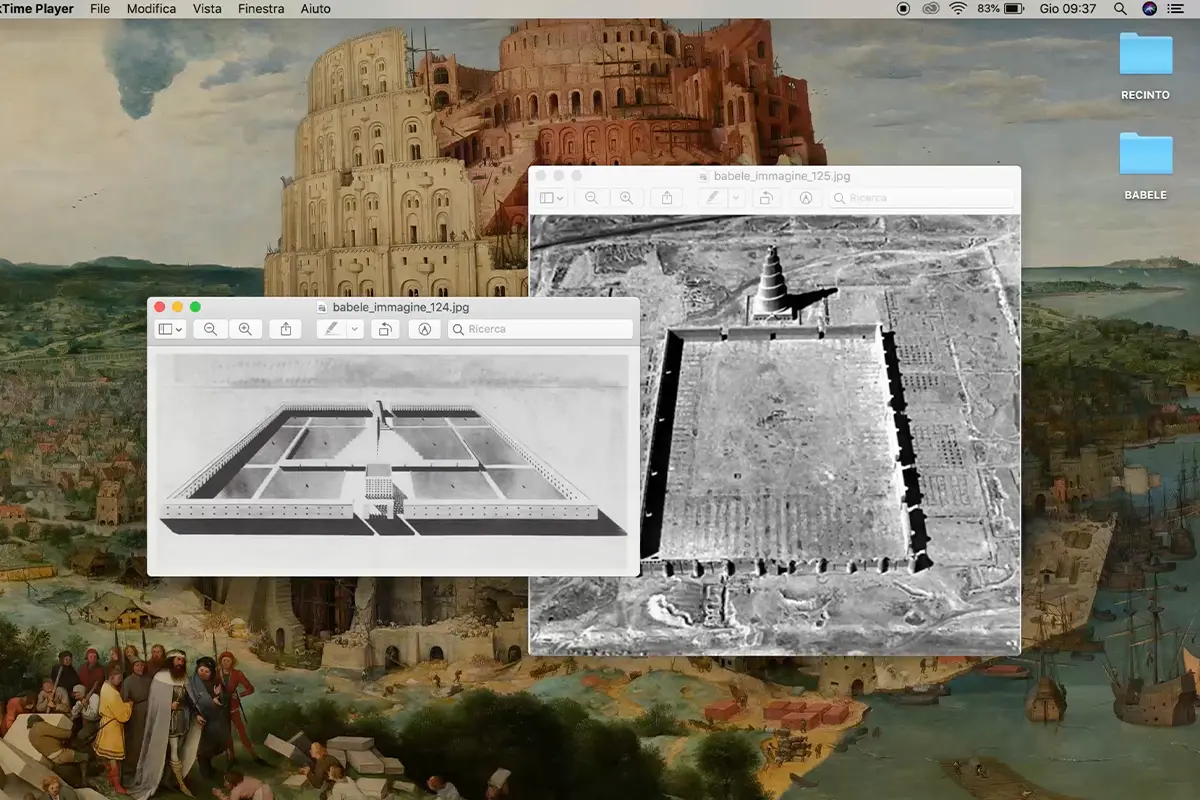Maximize the babele_immagine_124.jpg window
This screenshot has height=800, width=1200.
coord(196,307)
